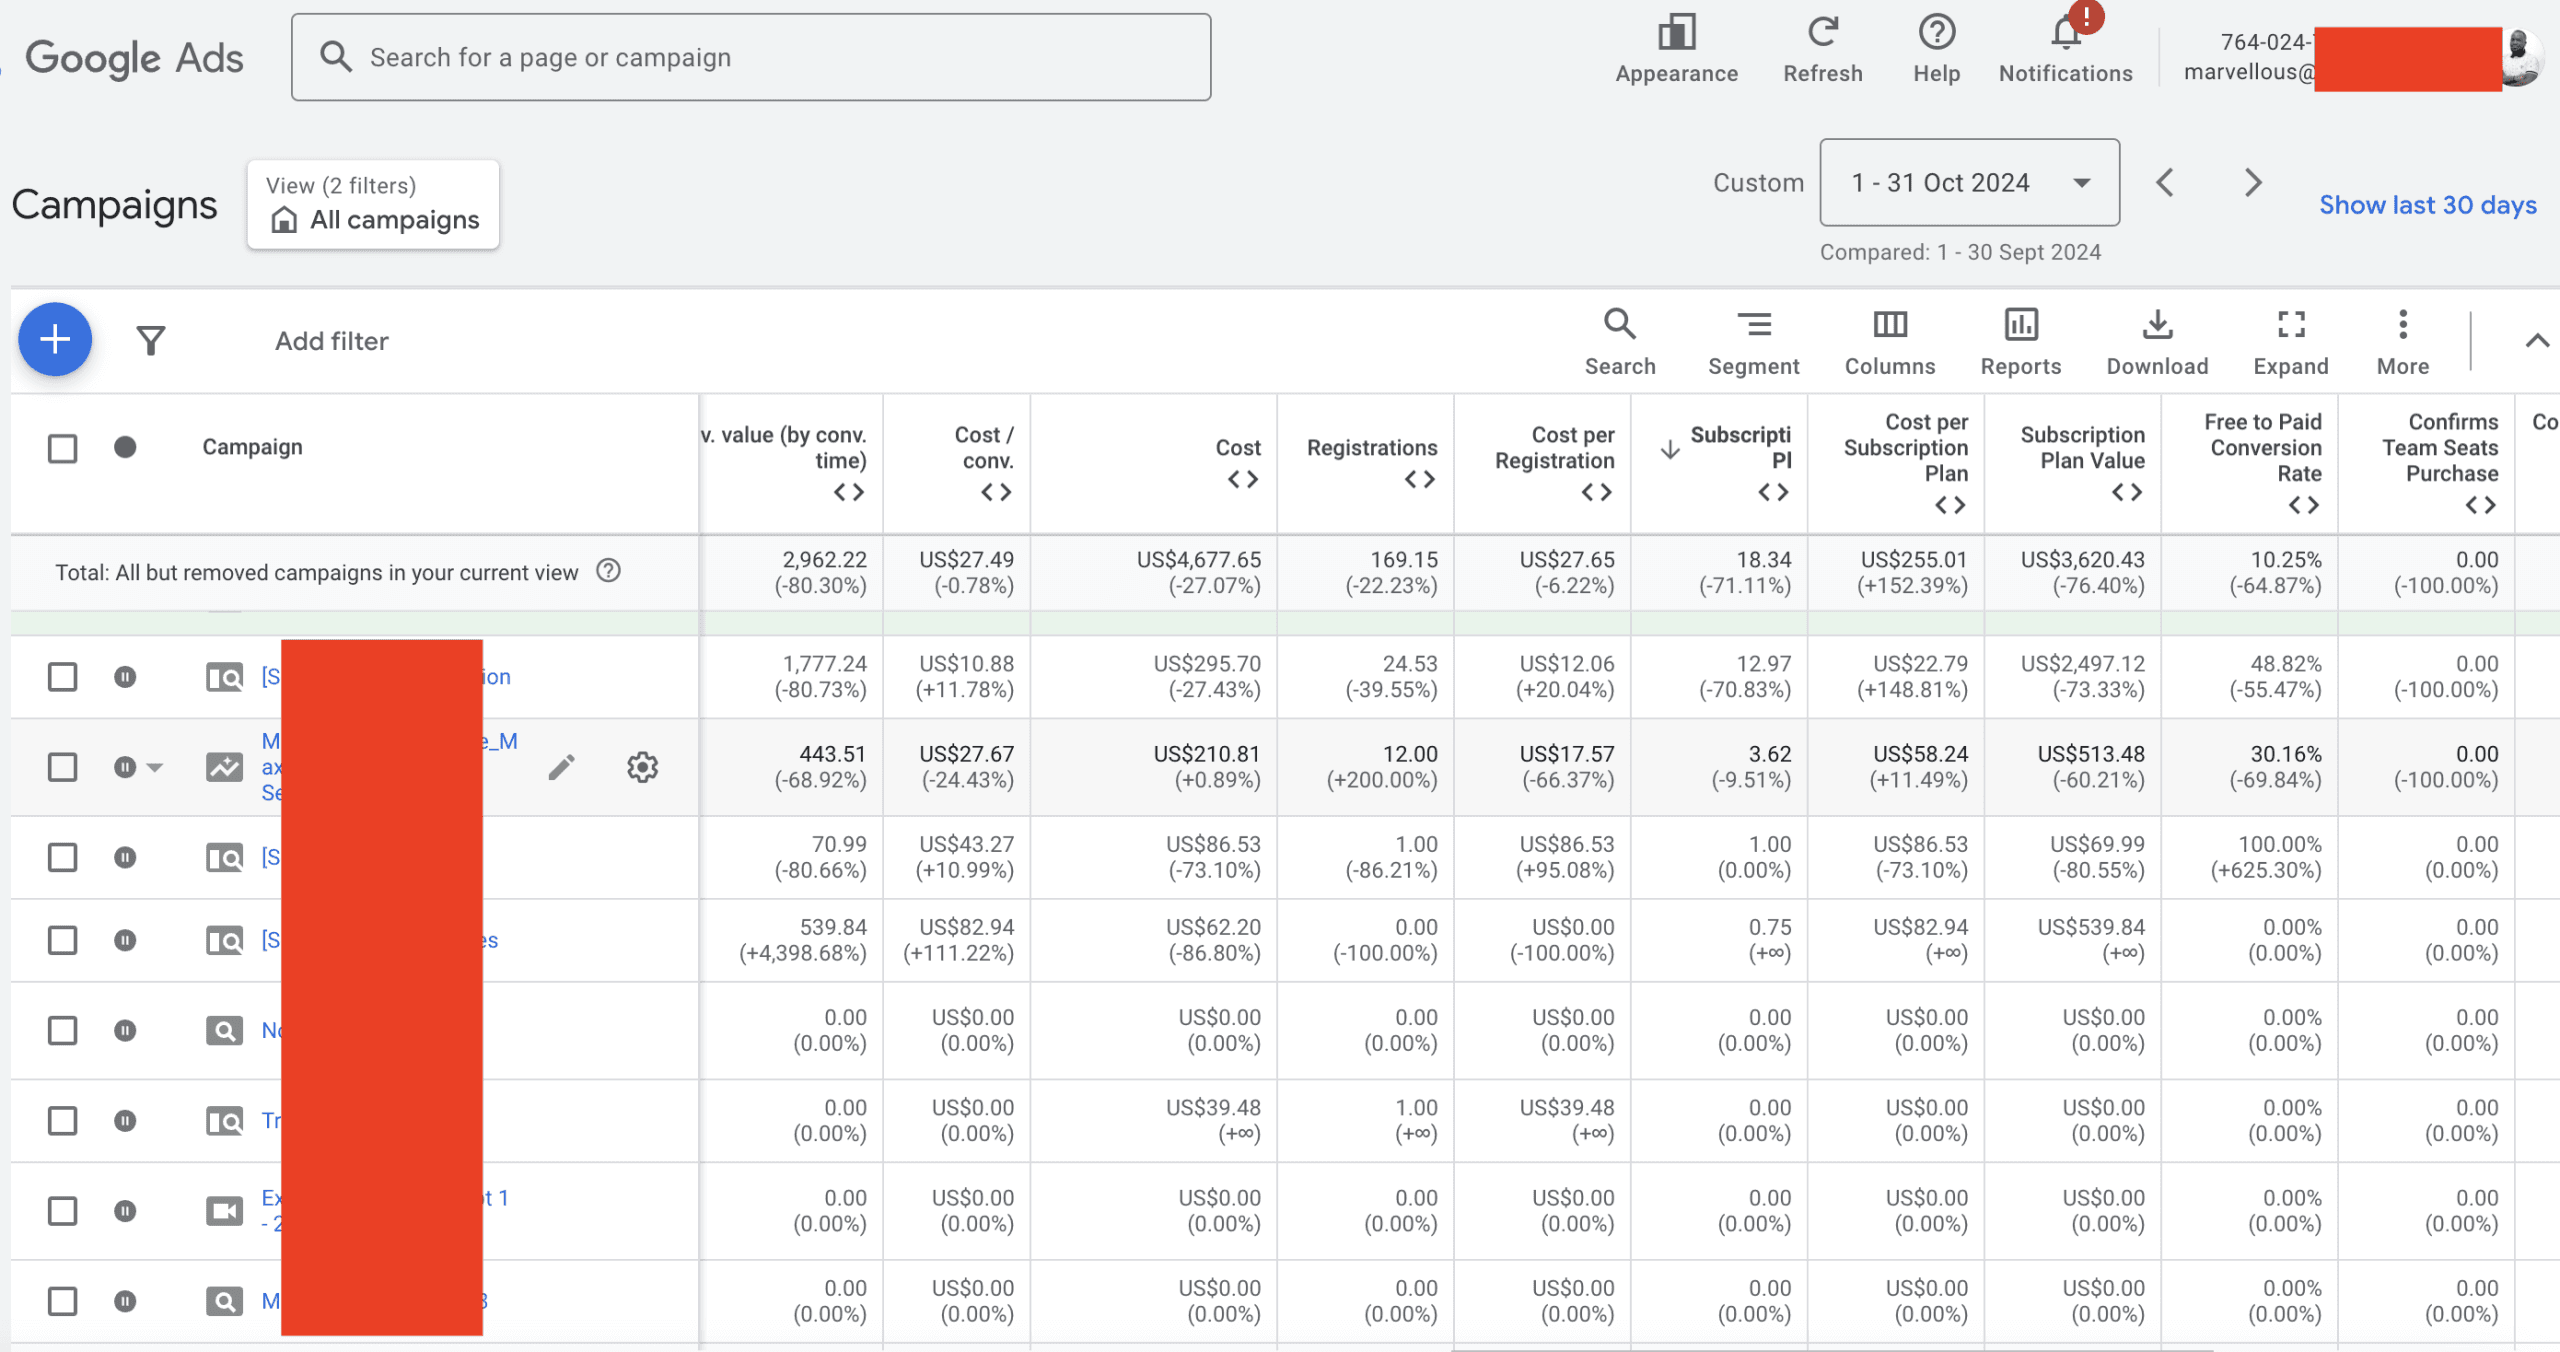Click the filter funnel icon
The width and height of the screenshot is (2560, 1352).
click(151, 341)
